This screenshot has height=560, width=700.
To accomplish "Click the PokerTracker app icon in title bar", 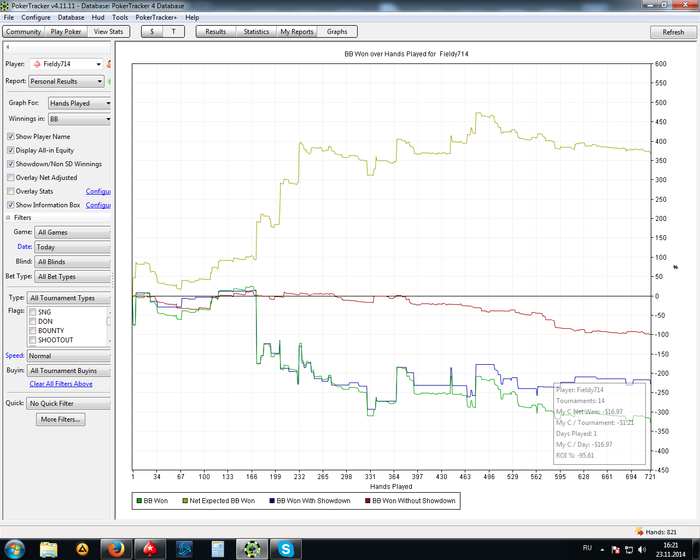I will click(4, 6).
